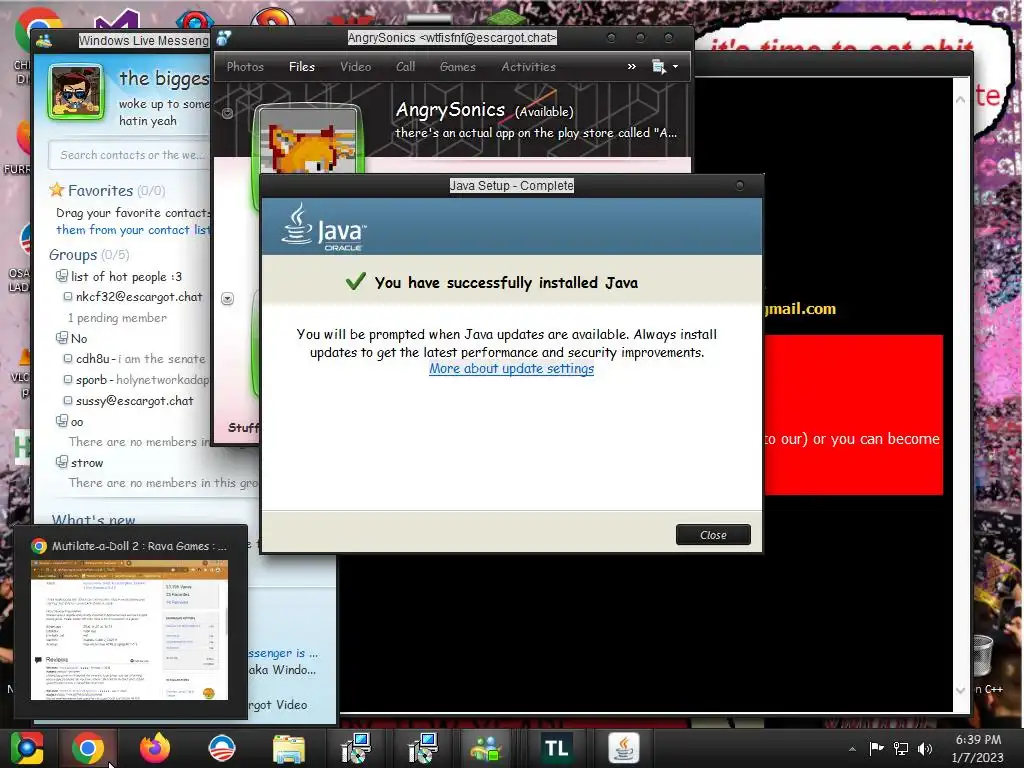Click the scroll down arrow in black window
This screenshot has height=768, width=1024.
[x=960, y=690]
